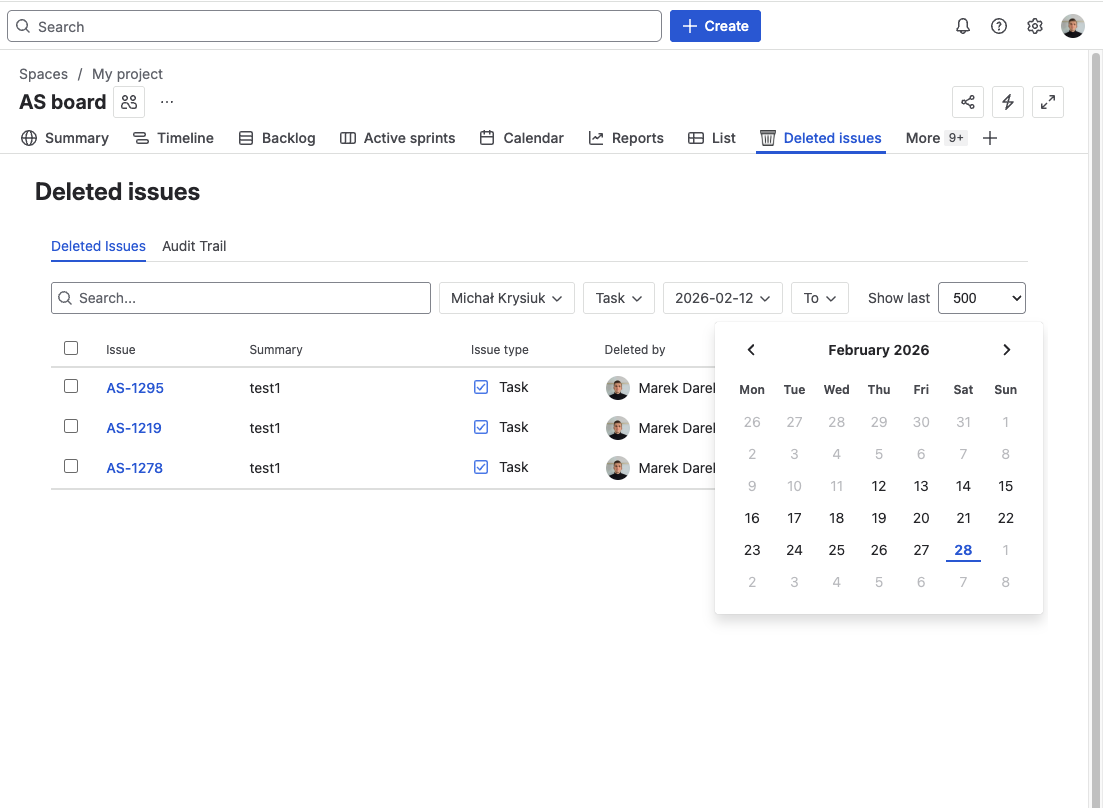Check the select-all issues checkbox
Screen dimensions: 1103x808
click(71, 348)
